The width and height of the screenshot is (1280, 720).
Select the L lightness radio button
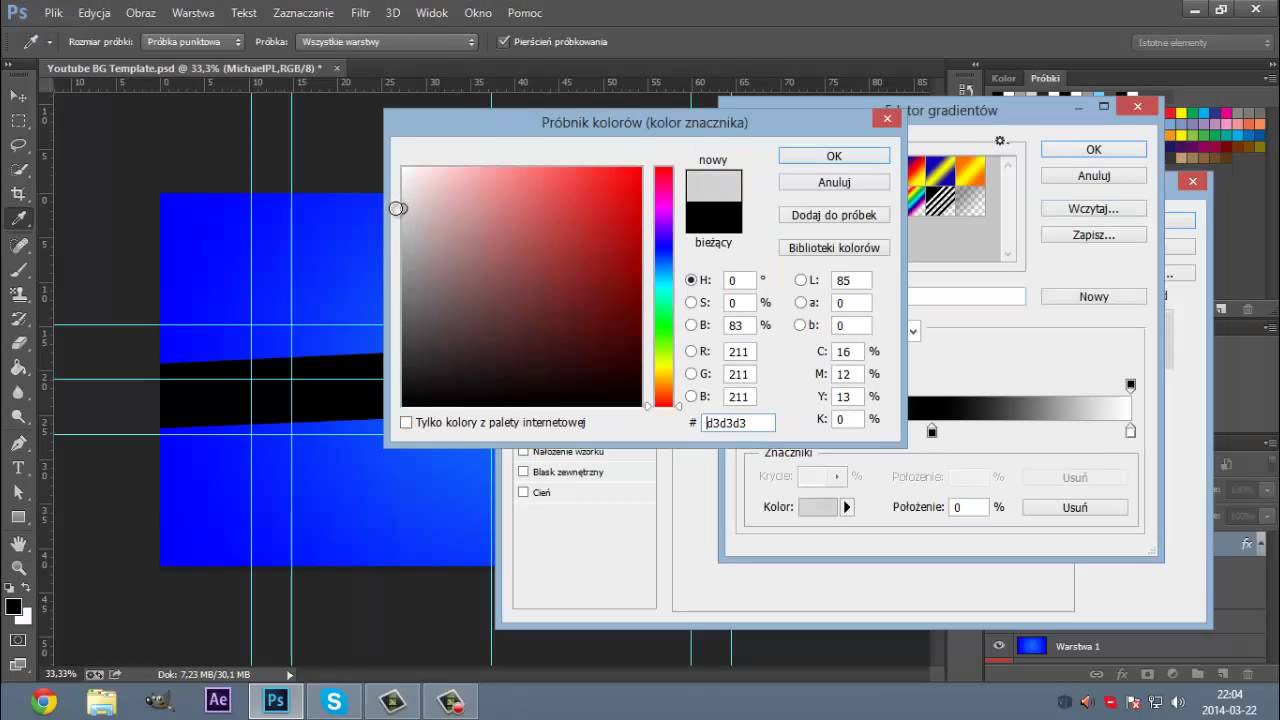click(800, 280)
